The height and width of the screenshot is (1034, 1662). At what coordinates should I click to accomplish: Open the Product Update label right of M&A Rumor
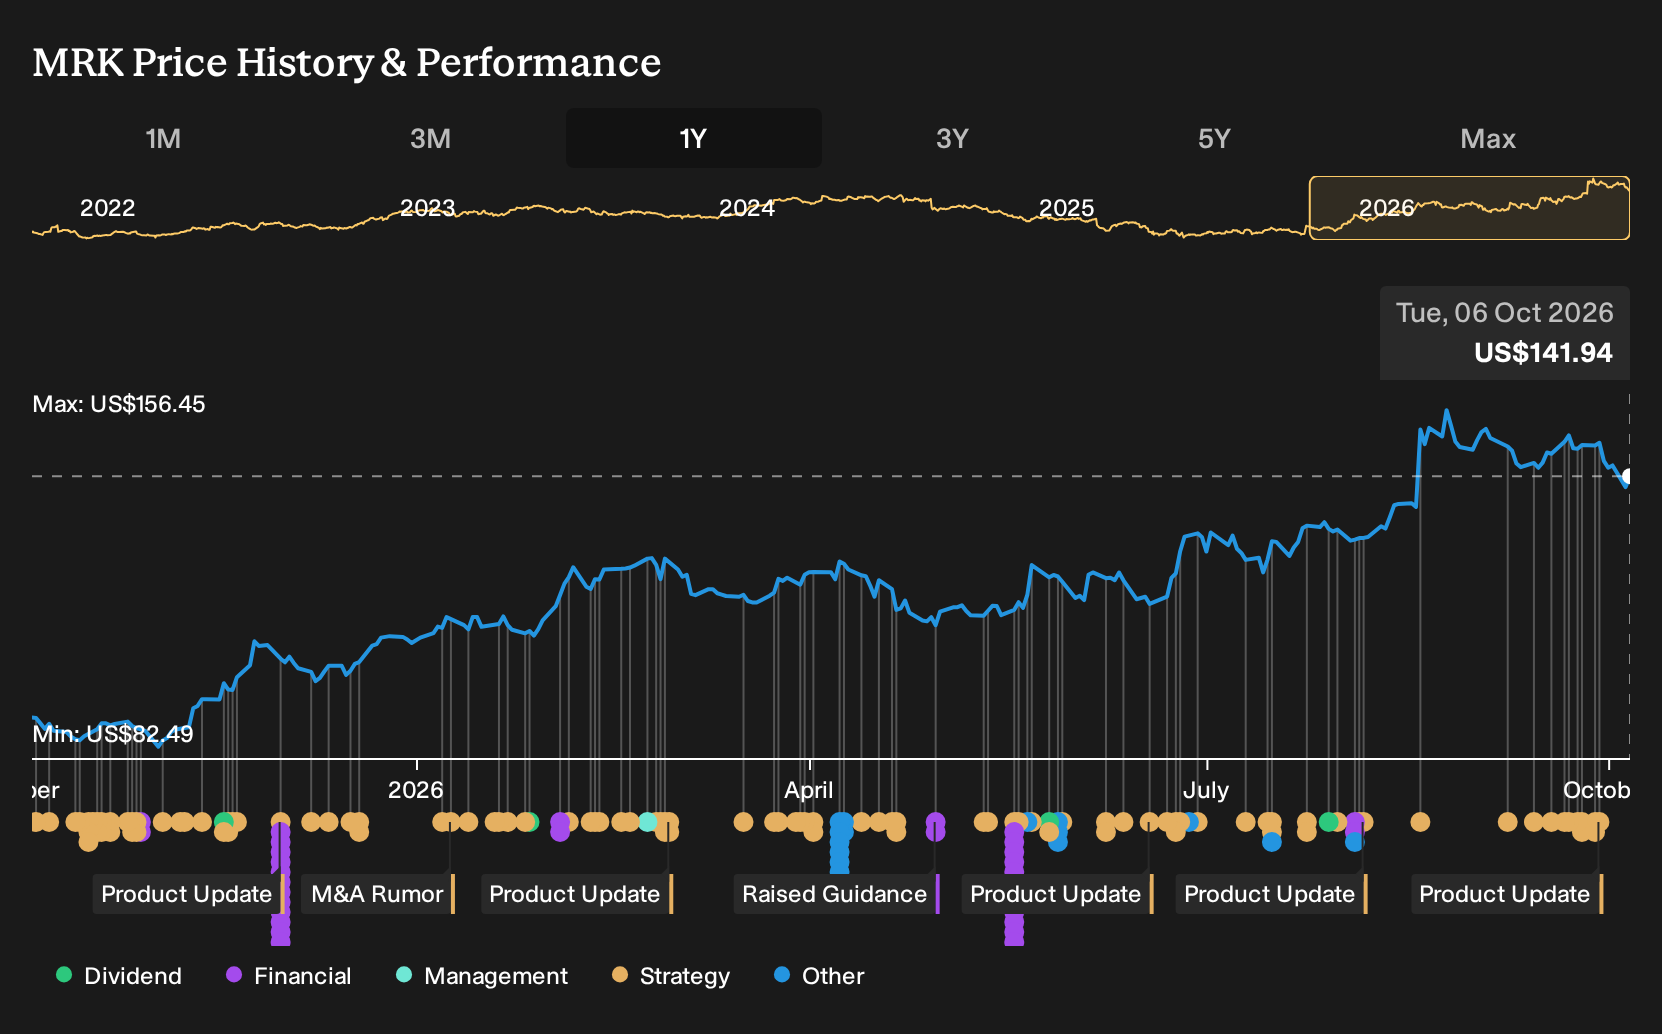point(576,894)
